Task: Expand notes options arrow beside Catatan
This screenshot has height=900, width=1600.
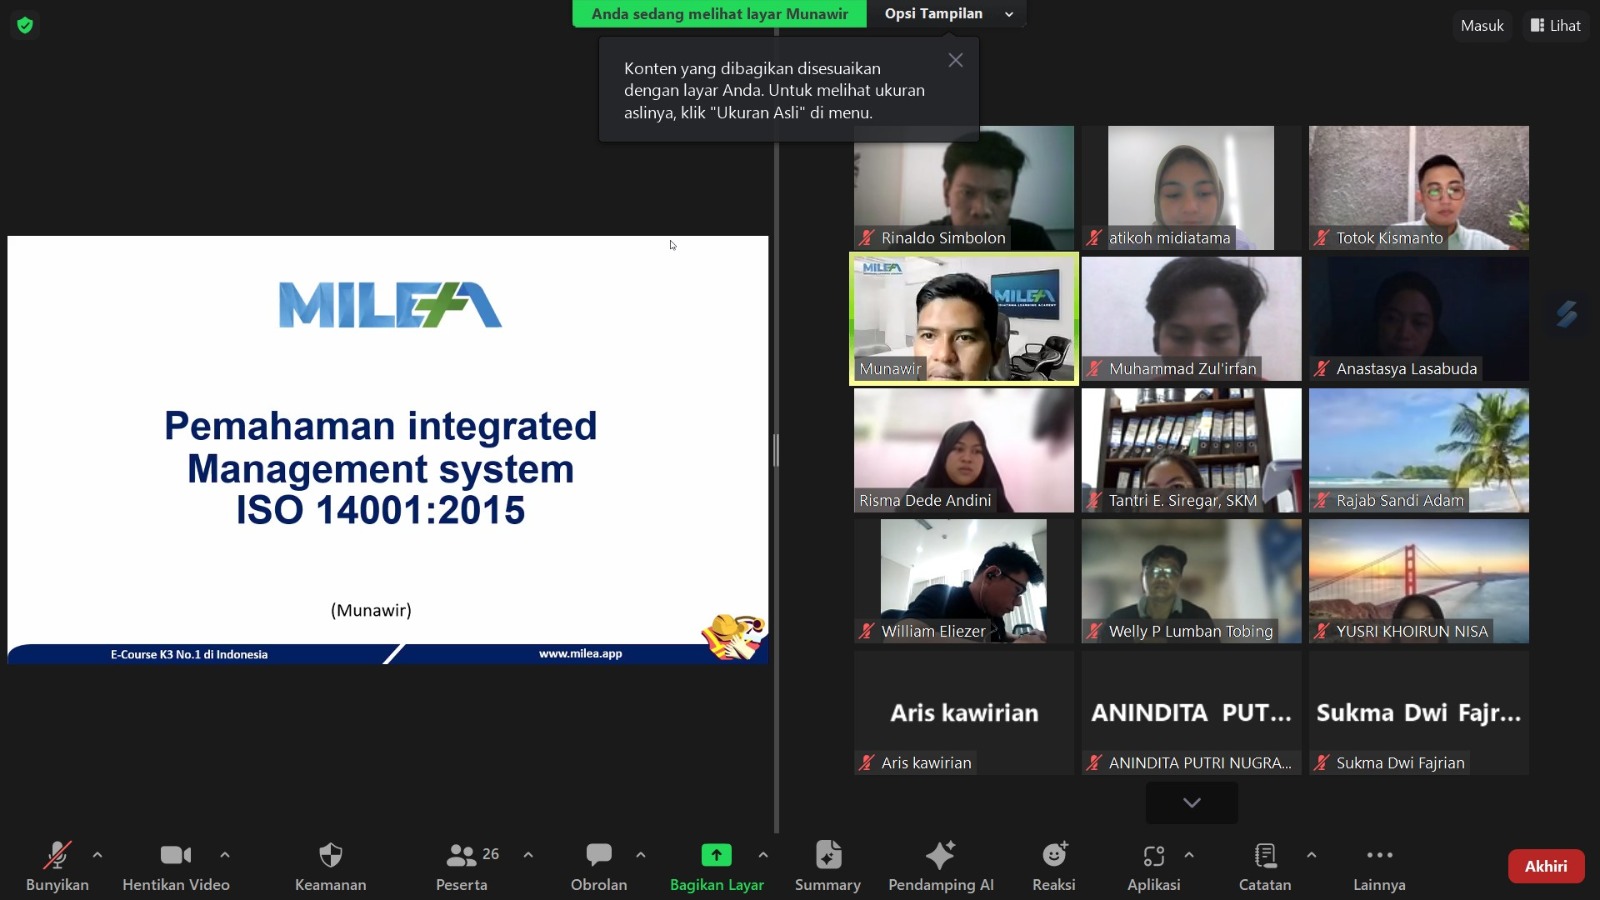Action: [1311, 855]
